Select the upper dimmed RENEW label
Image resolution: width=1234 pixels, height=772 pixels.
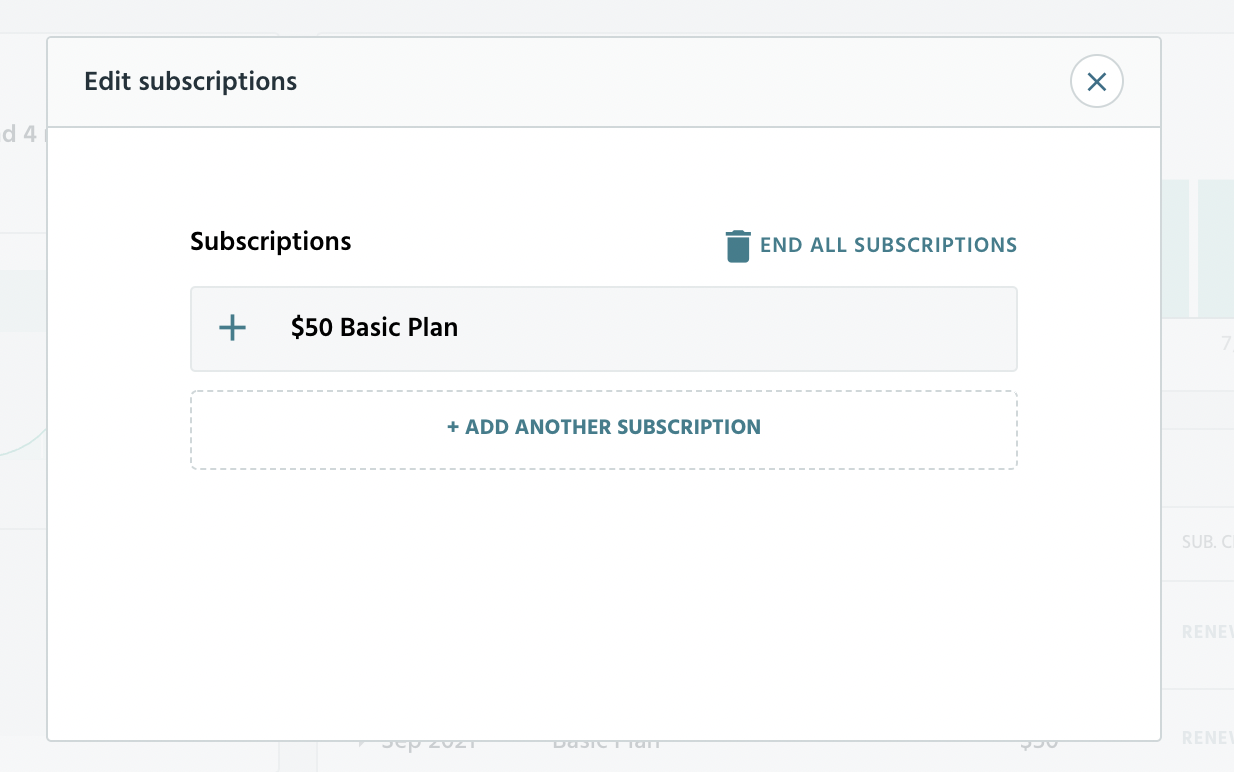coord(1207,632)
